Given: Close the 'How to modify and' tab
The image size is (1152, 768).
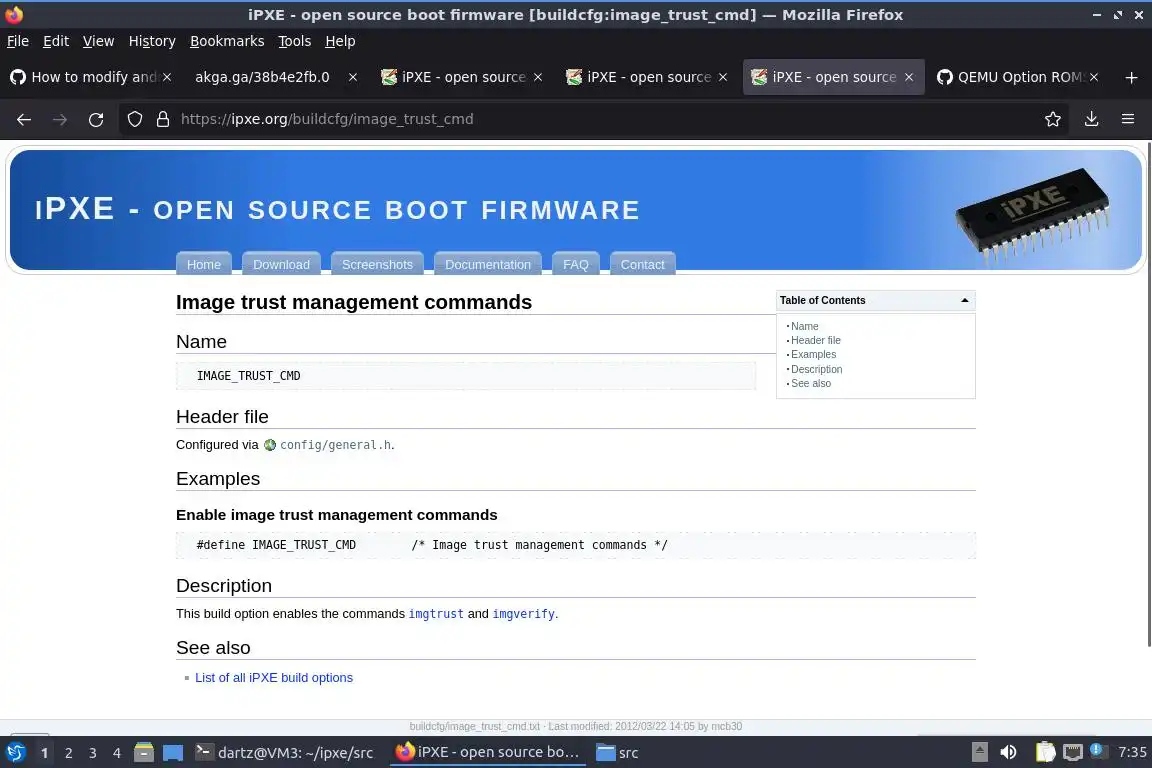Looking at the screenshot, I should [x=167, y=77].
